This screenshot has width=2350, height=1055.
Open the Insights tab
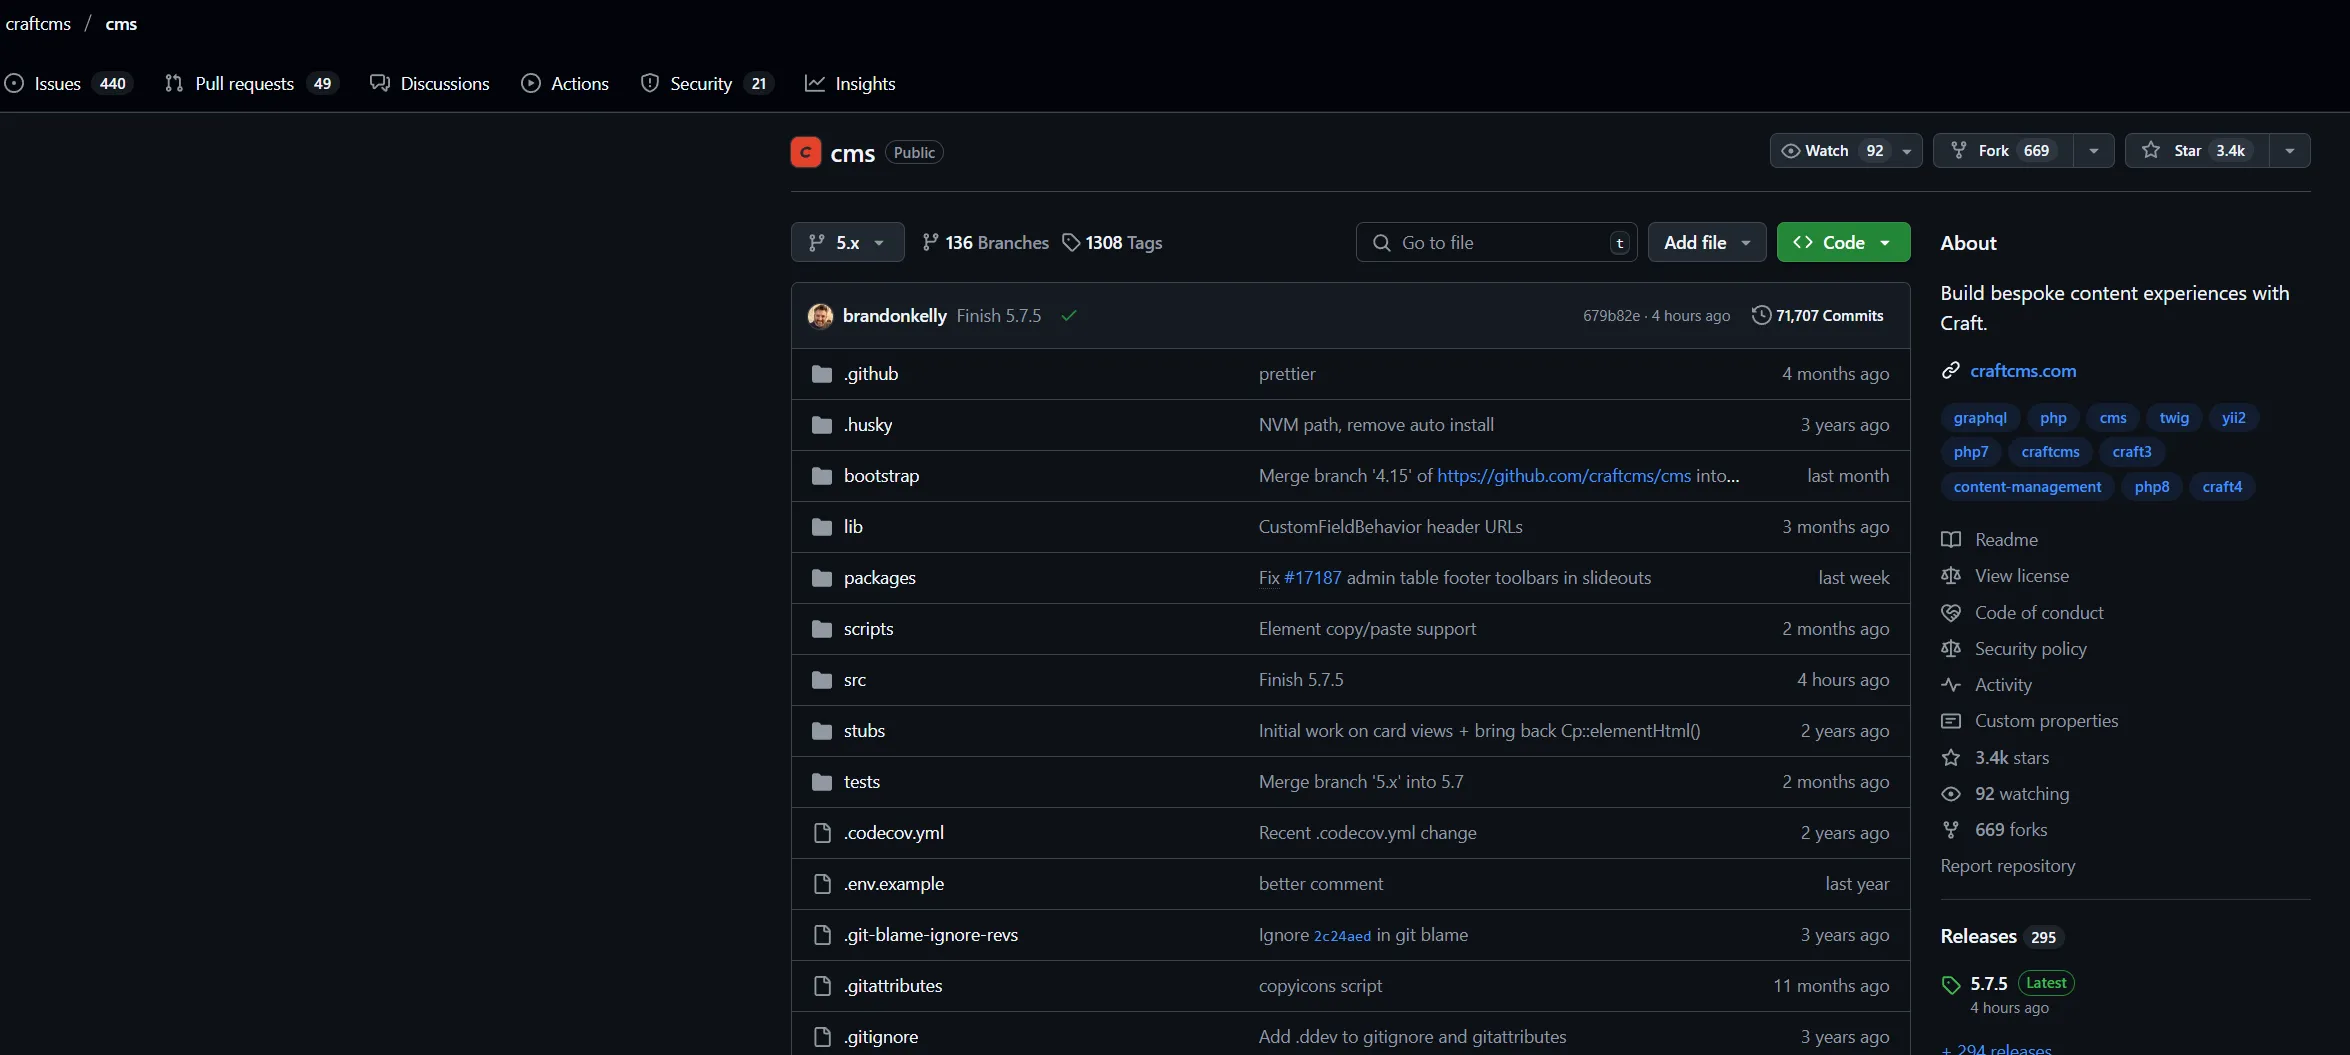click(850, 84)
